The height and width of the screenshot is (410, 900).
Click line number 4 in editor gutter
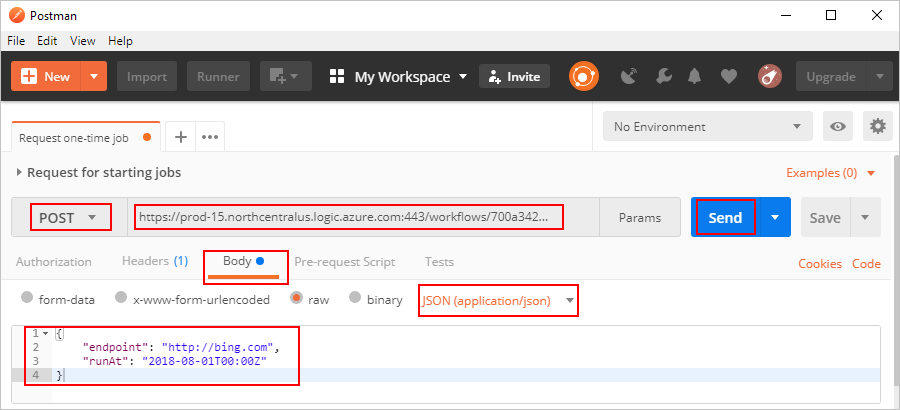coord(36,375)
